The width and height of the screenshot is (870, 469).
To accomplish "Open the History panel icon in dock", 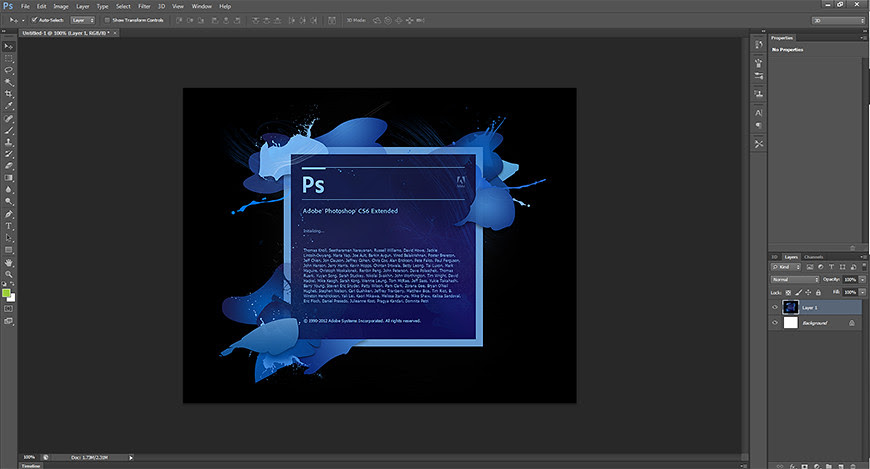I will 758,44.
